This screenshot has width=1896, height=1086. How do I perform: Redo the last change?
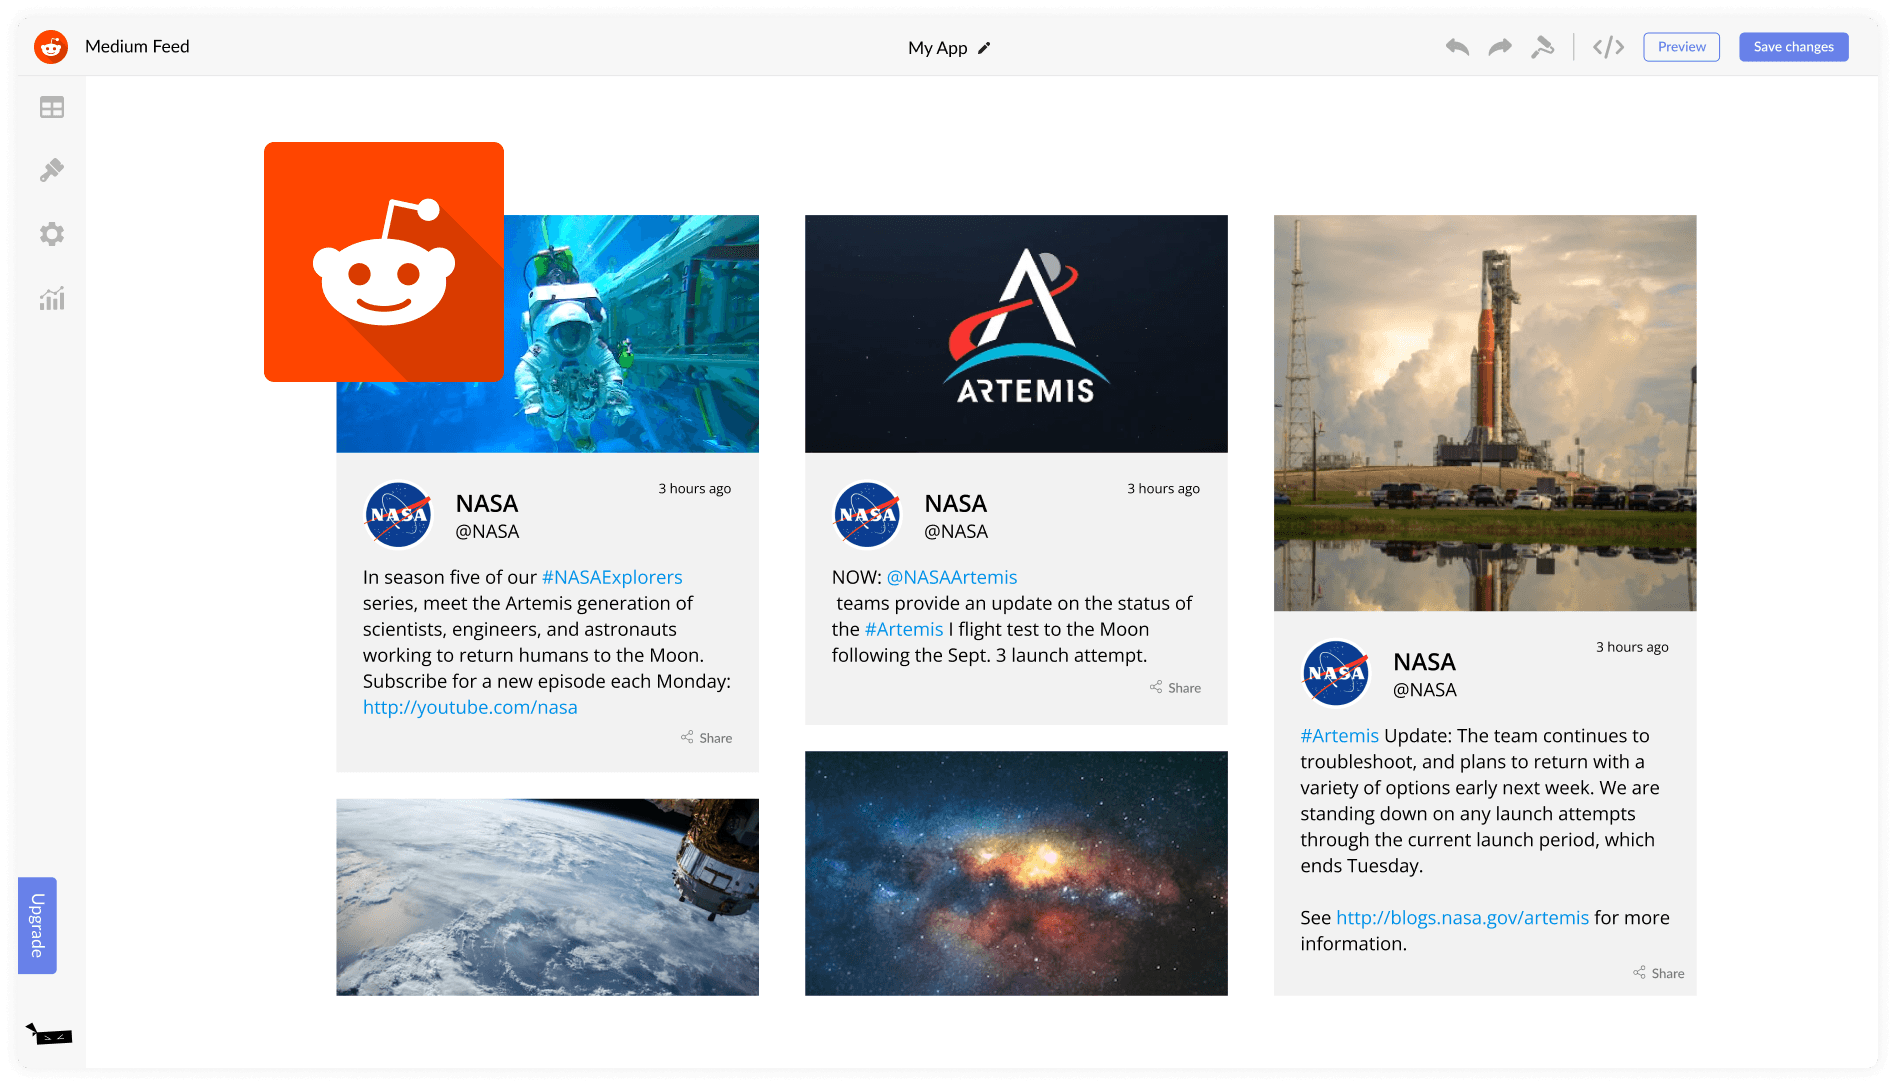pyautogui.click(x=1500, y=46)
